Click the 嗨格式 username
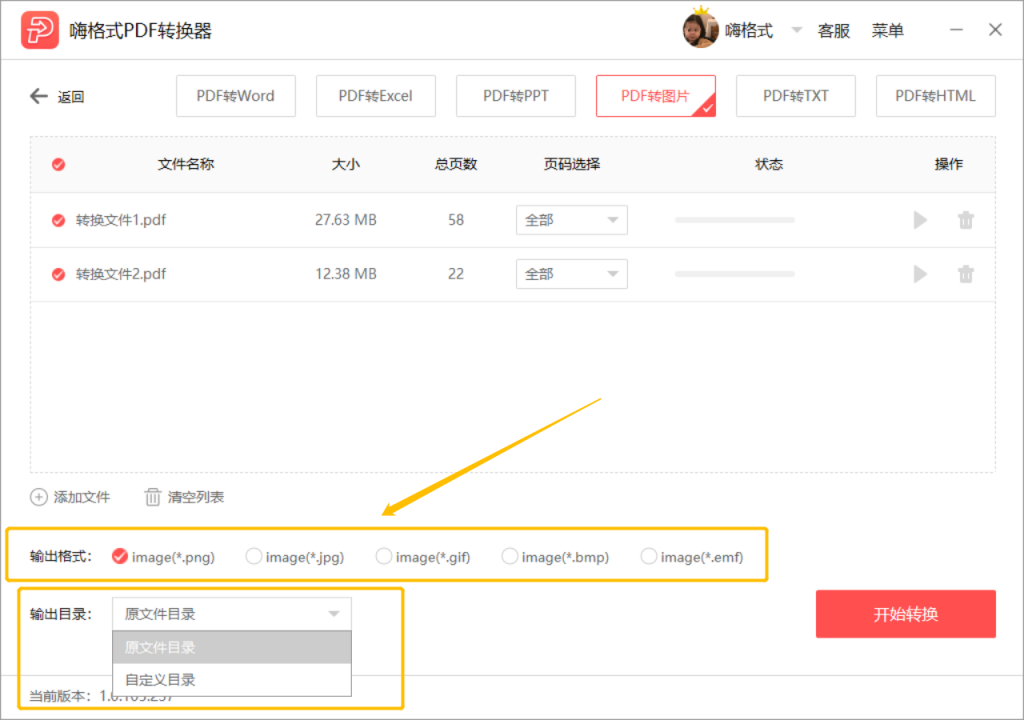Viewport: 1024px width, 720px height. [x=749, y=31]
